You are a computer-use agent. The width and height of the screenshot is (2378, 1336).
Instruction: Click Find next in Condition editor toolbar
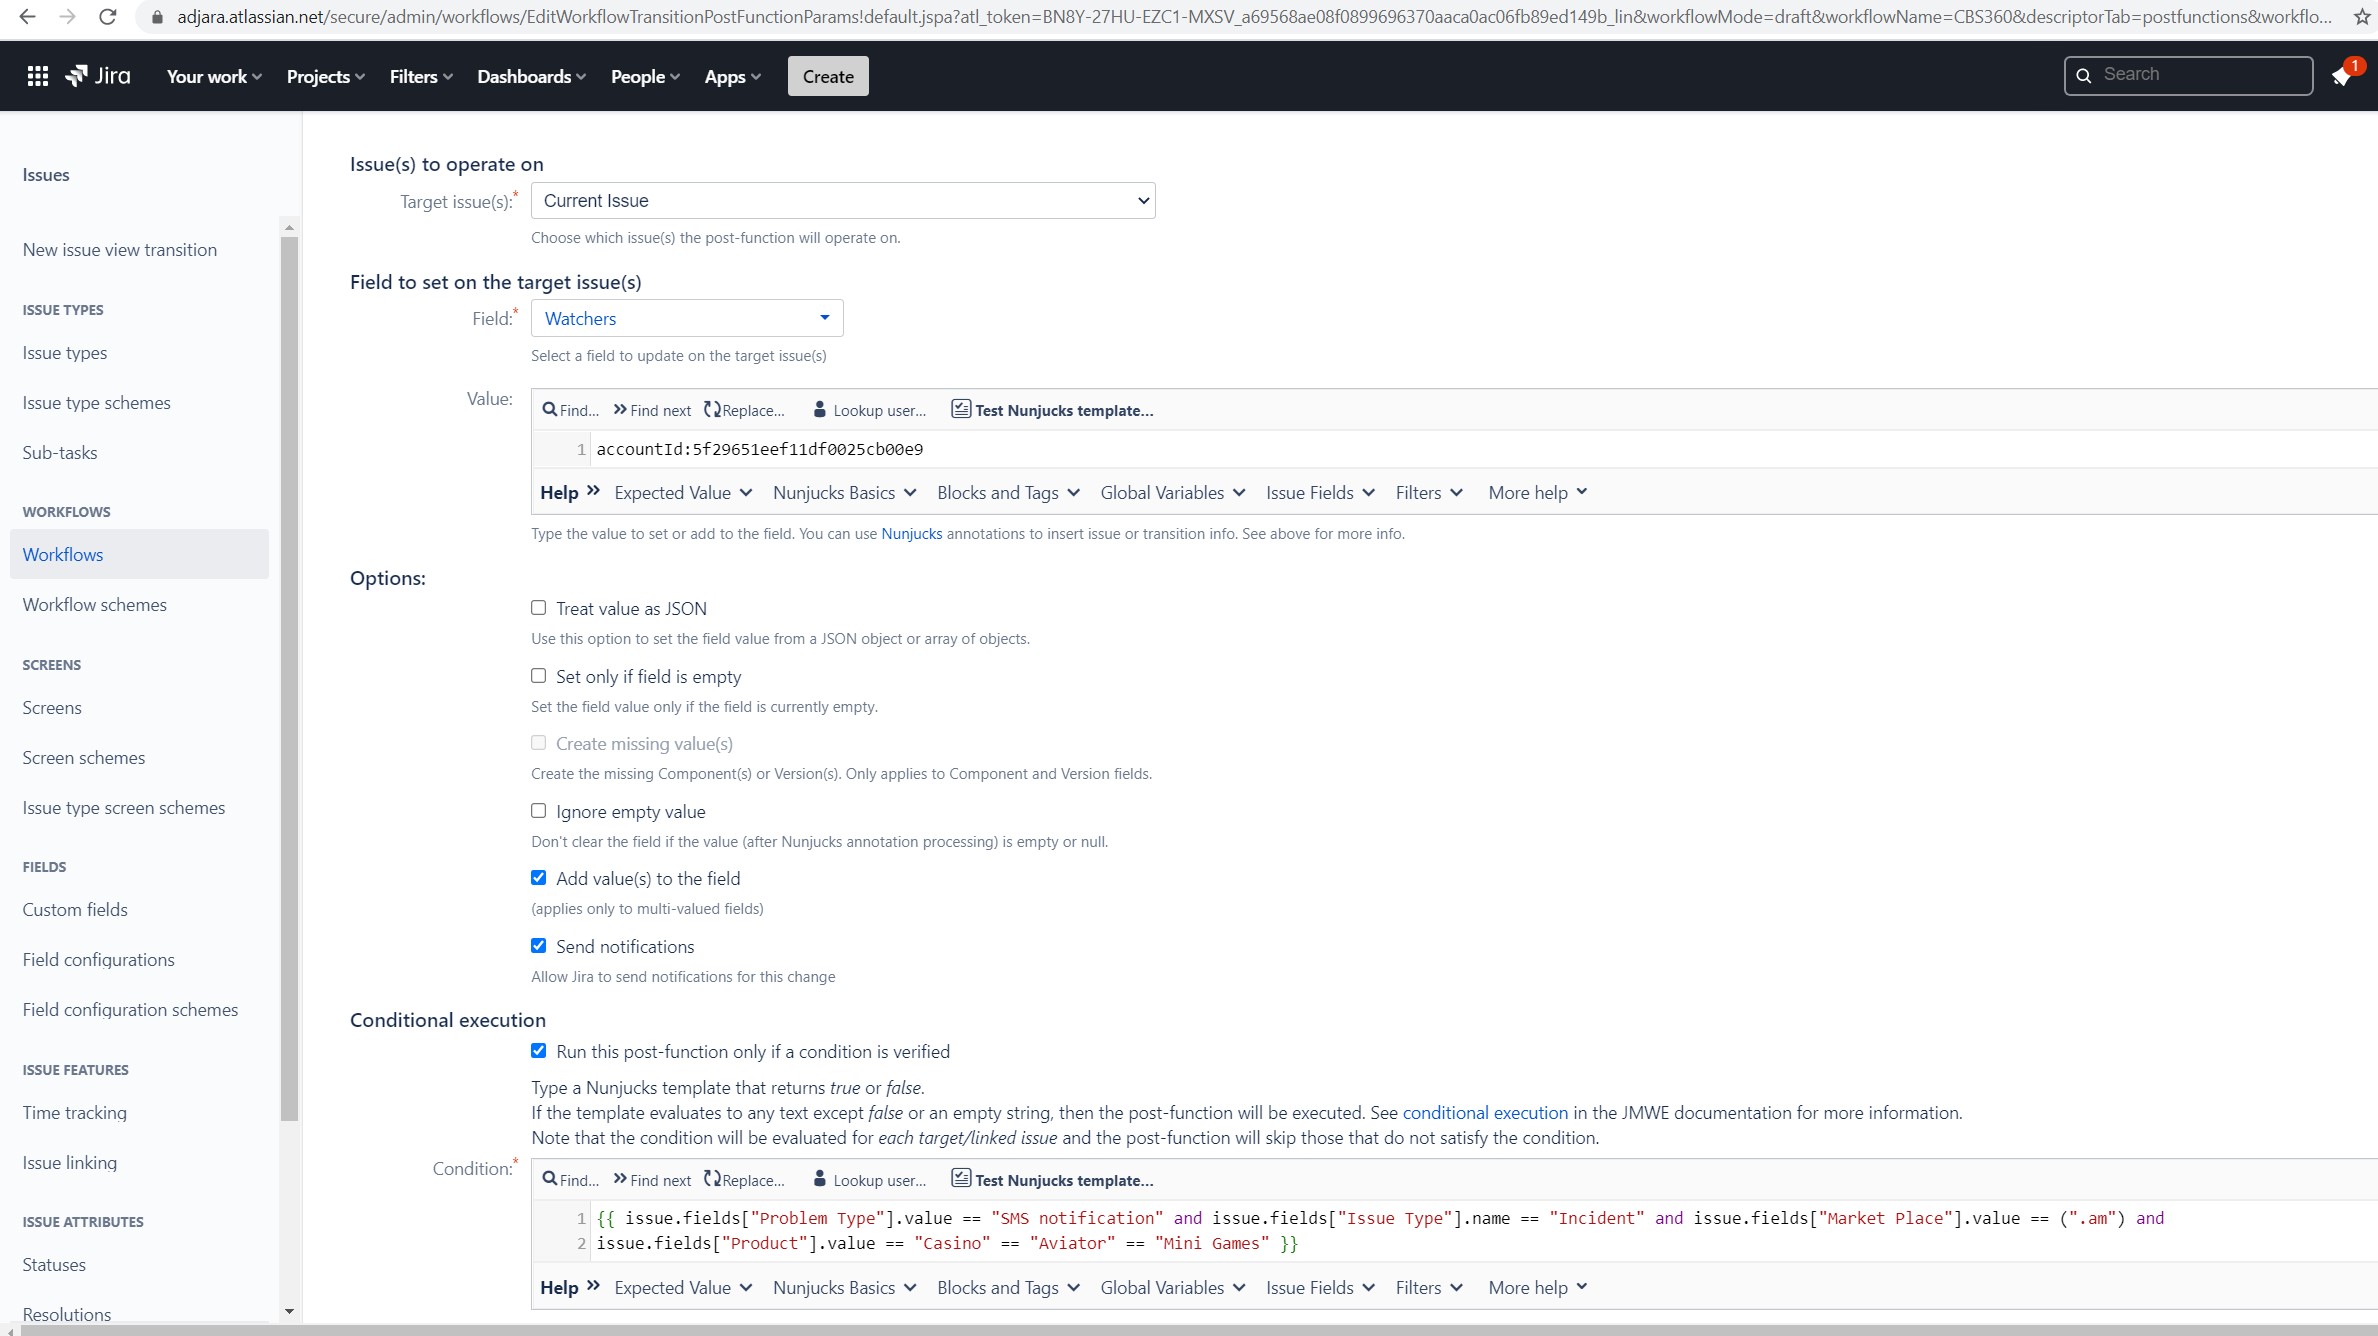pyautogui.click(x=652, y=1180)
